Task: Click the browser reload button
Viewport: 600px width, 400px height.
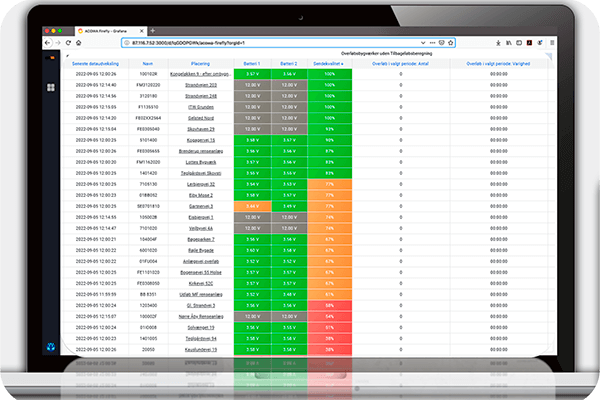Action: coord(71,44)
